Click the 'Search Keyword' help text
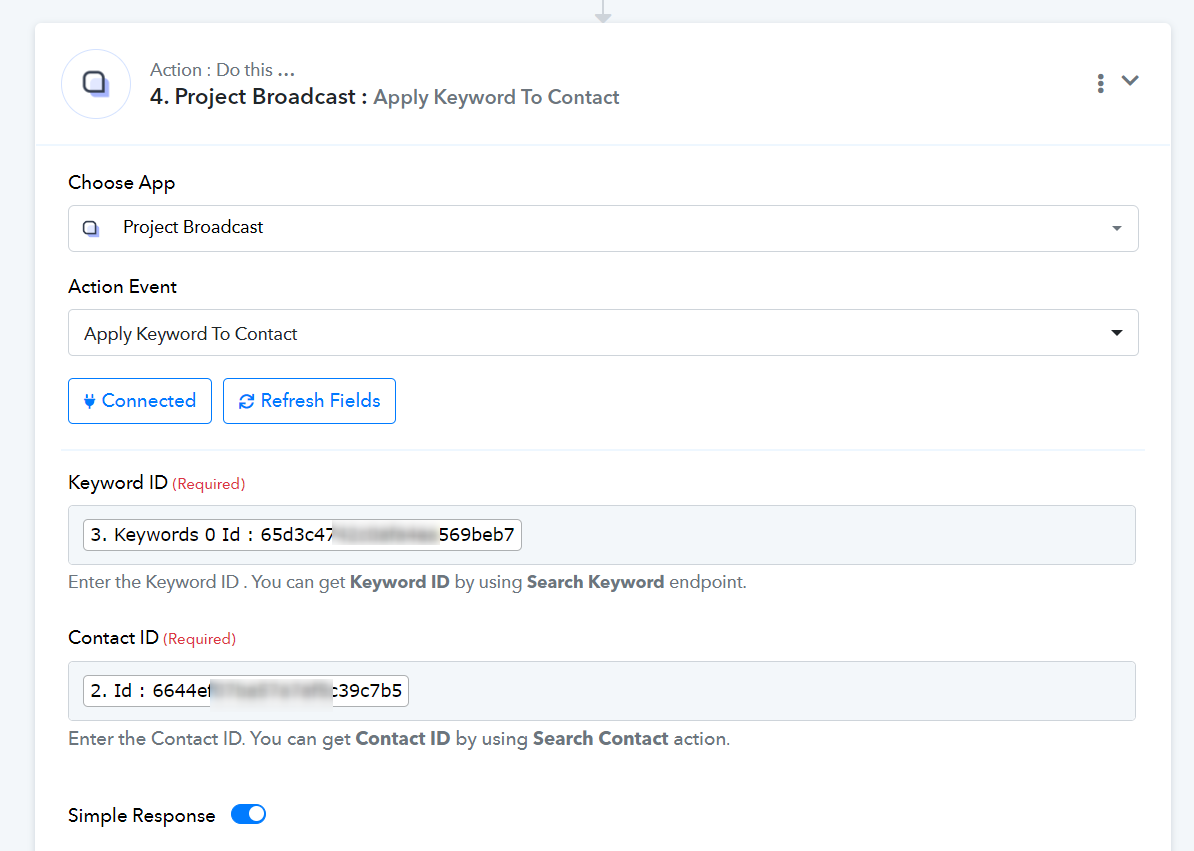Viewport: 1194px width, 851px height. point(595,582)
